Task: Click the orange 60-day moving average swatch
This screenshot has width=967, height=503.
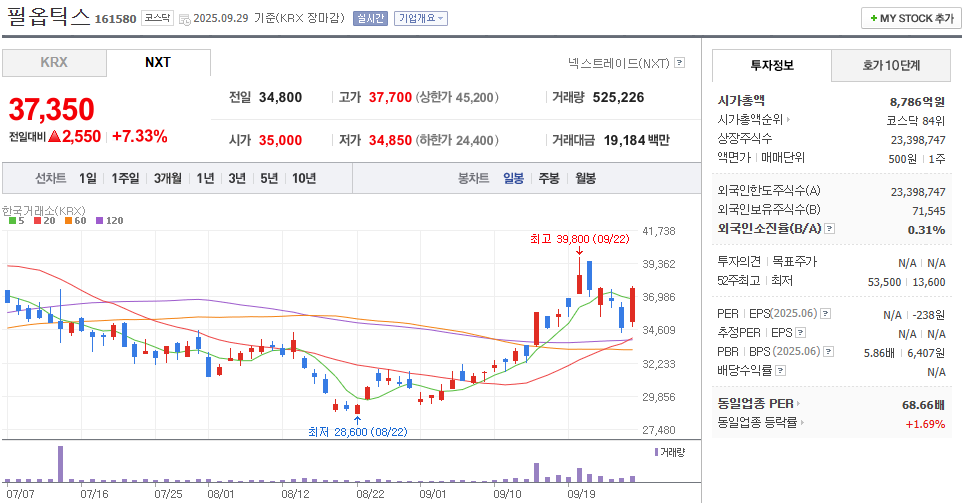Action: [68, 221]
